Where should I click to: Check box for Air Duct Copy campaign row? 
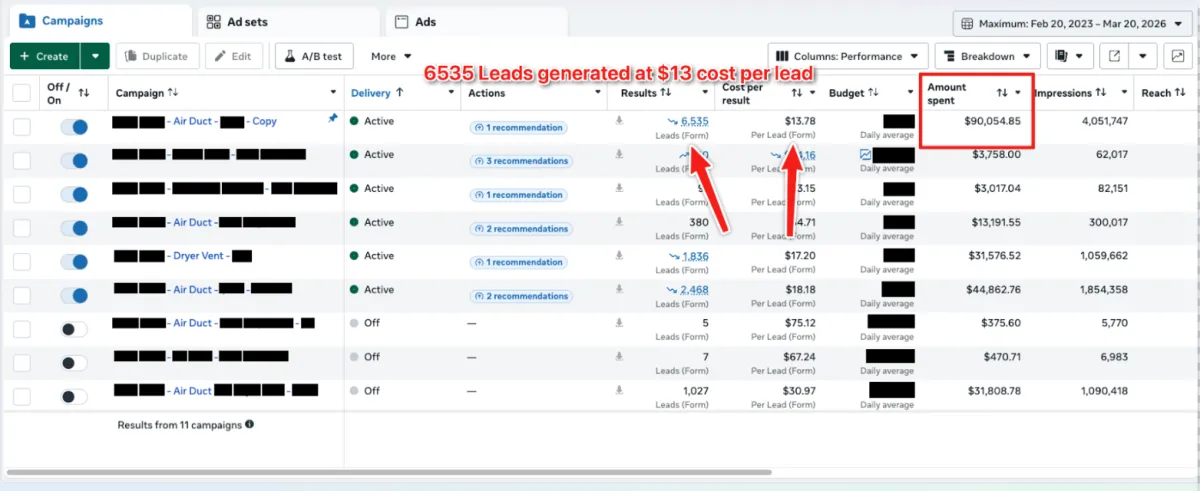21,127
